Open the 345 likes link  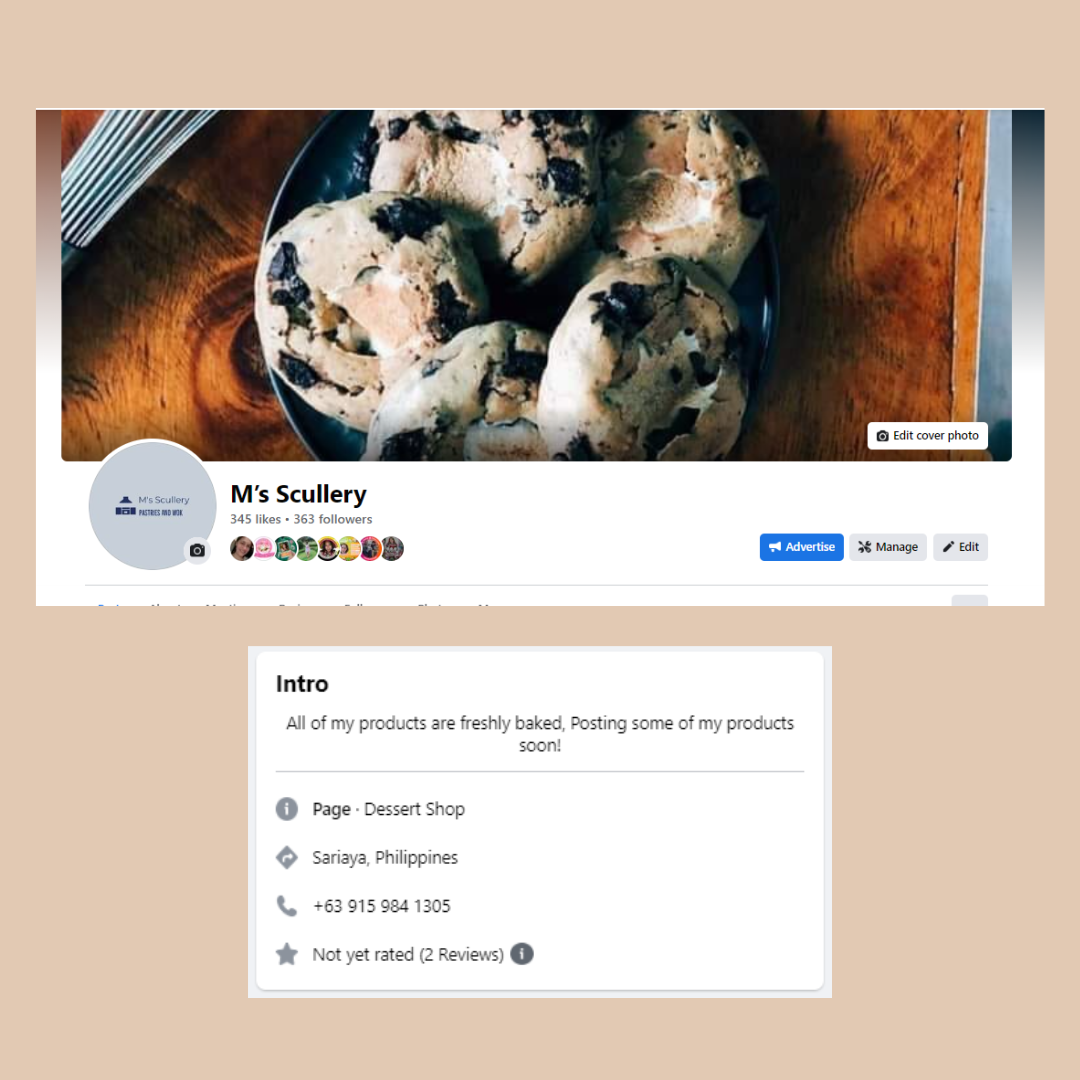256,519
